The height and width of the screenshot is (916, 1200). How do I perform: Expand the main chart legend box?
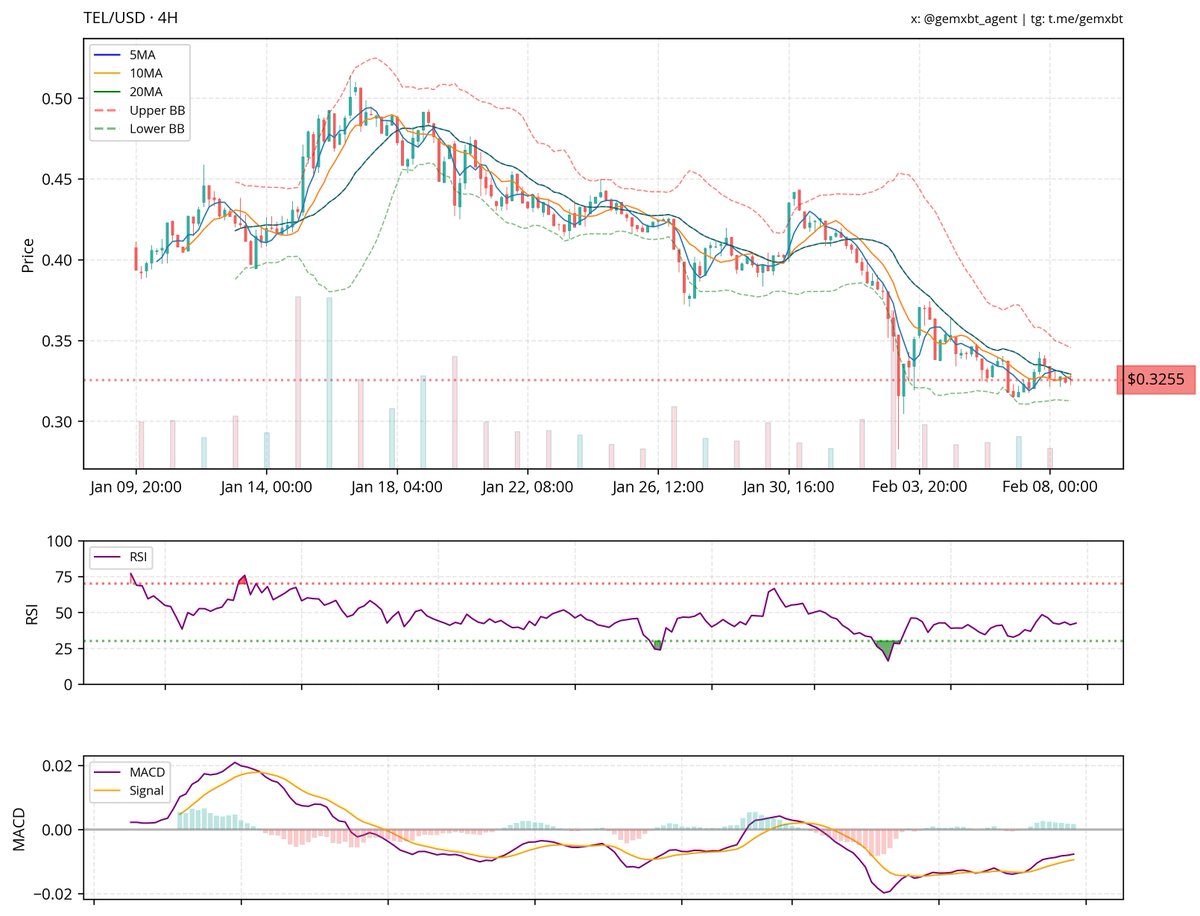(140, 91)
